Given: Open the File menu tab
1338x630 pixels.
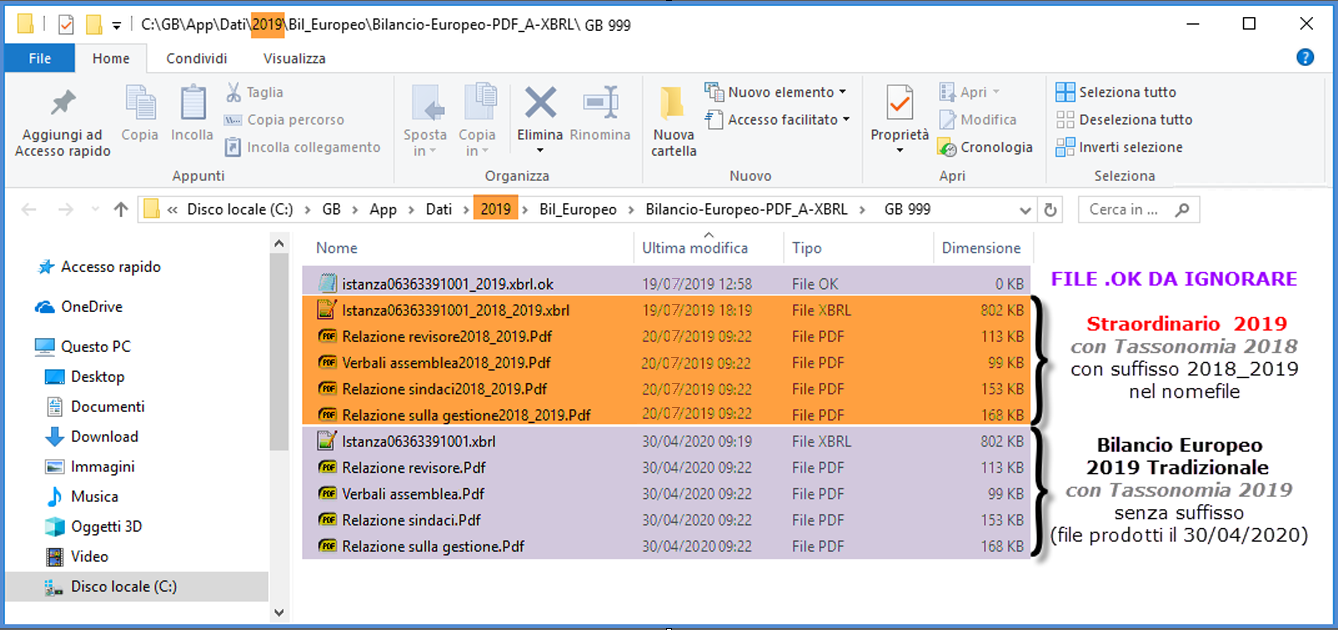Looking at the screenshot, I should point(40,58).
